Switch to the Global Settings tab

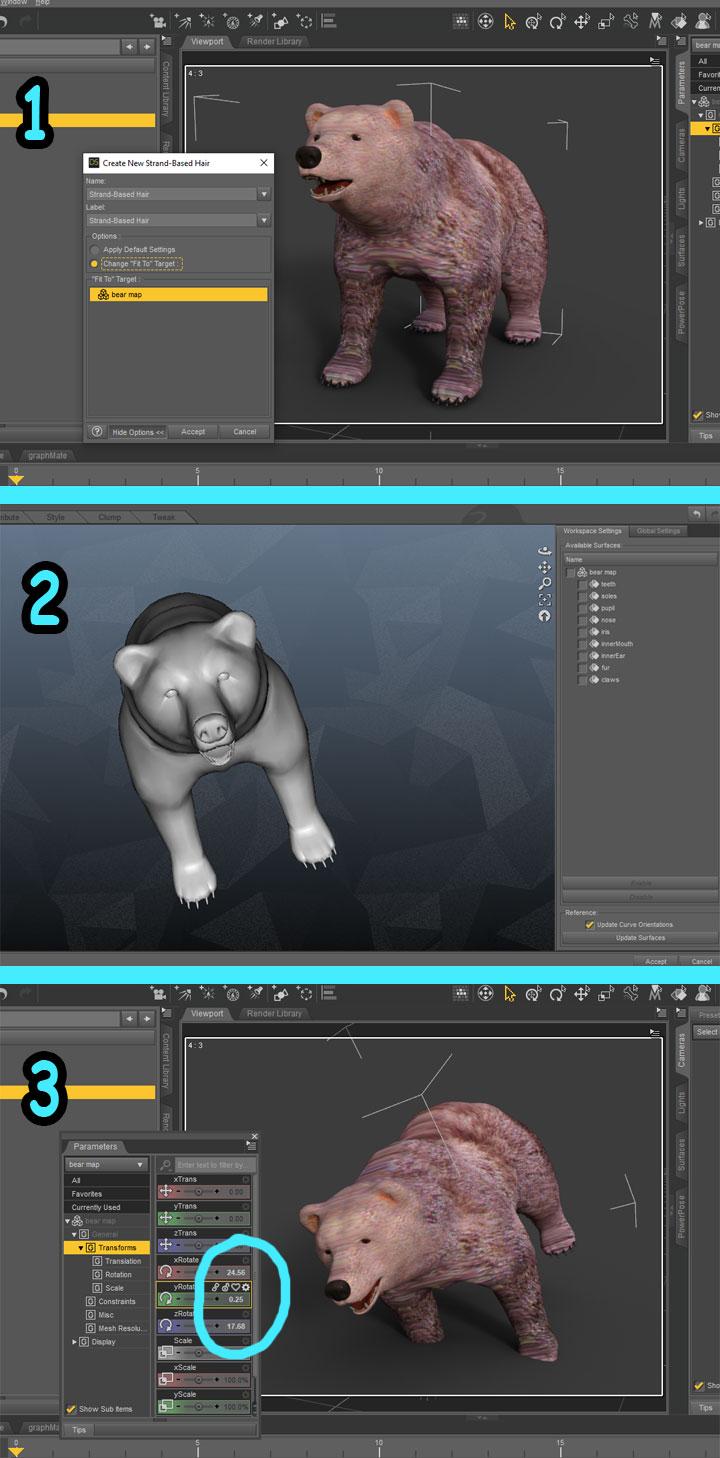click(x=659, y=531)
